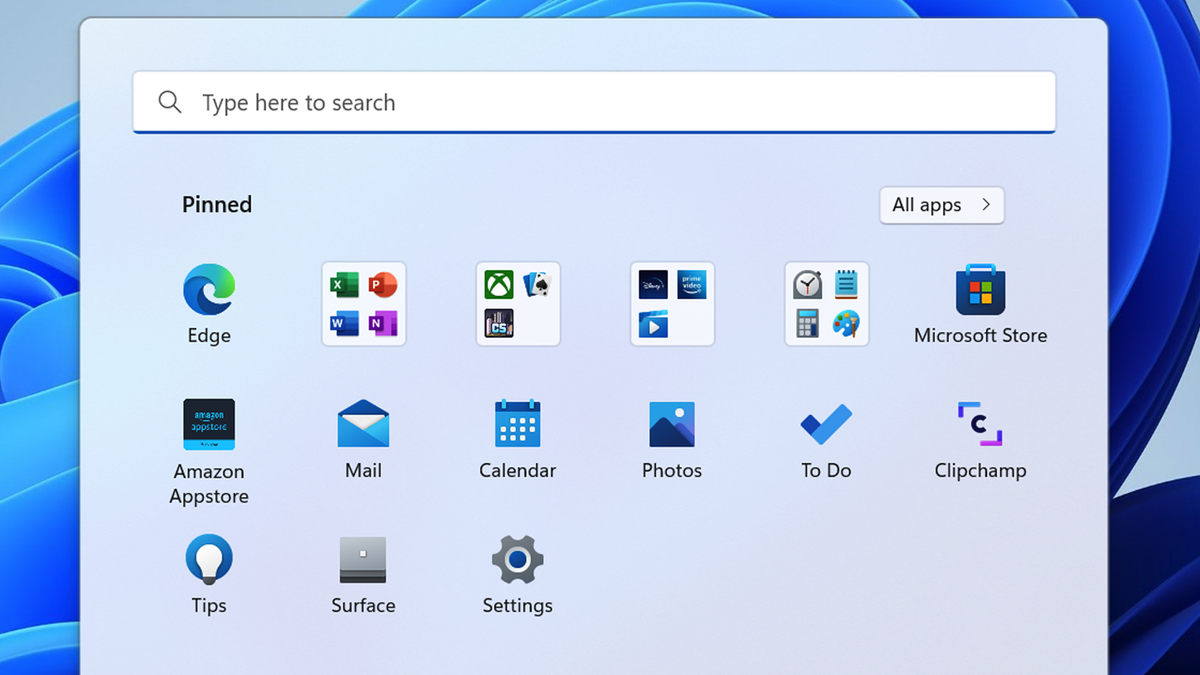
Task: Click the Excel icon in the Office folder
Action: coord(344,286)
